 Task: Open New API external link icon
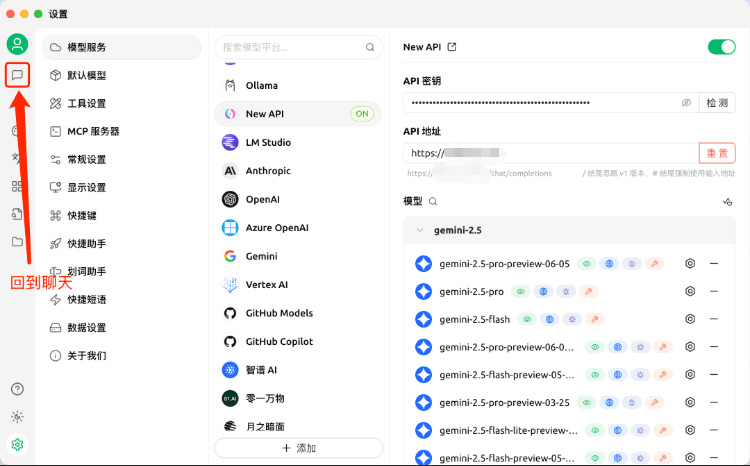[452, 47]
